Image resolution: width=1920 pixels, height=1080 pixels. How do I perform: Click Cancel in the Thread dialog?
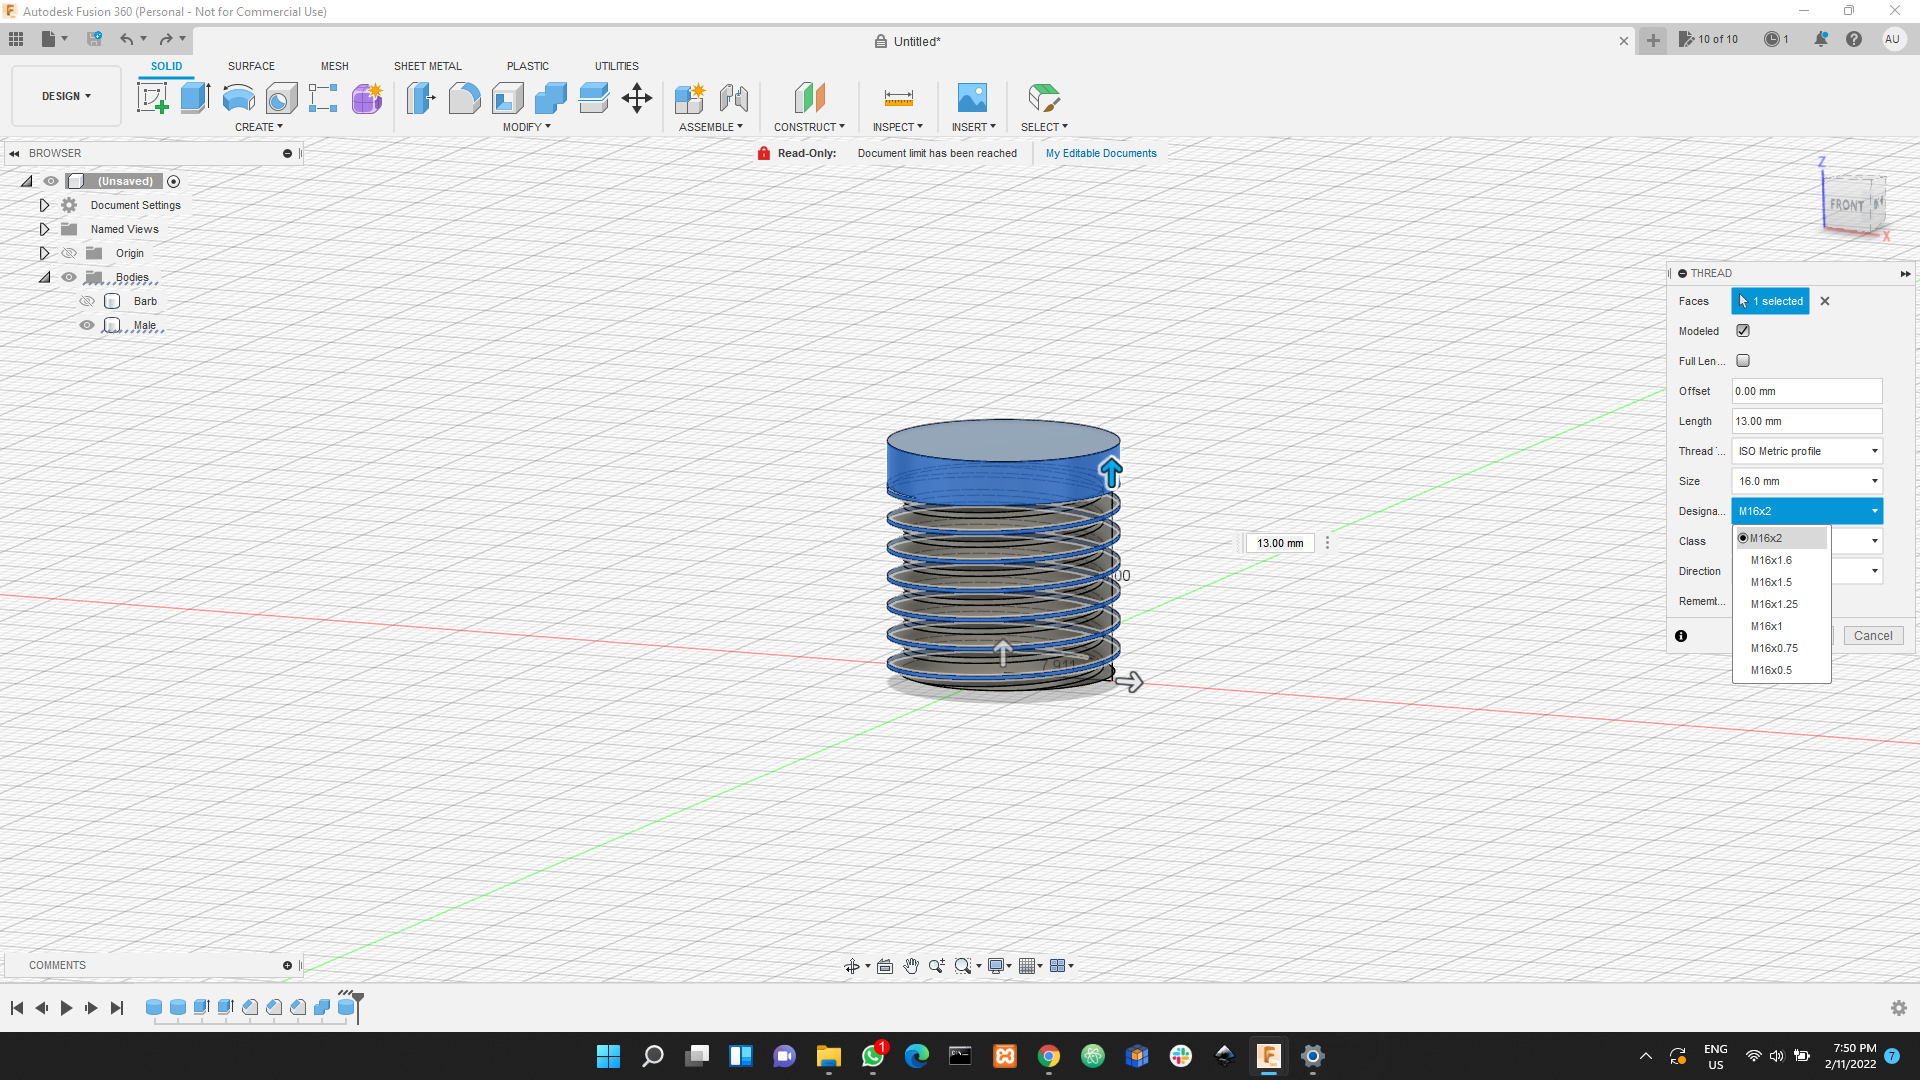pyautogui.click(x=1874, y=635)
